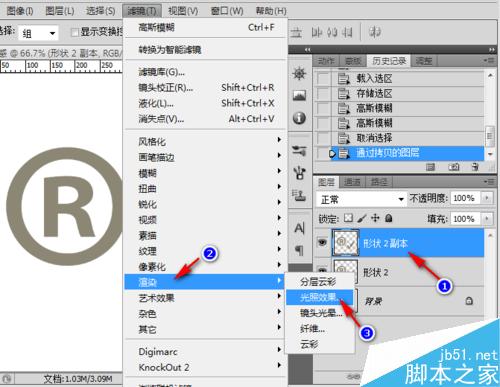Toggle lock all padlock icon
The height and width of the screenshot is (387, 500).
[388, 218]
